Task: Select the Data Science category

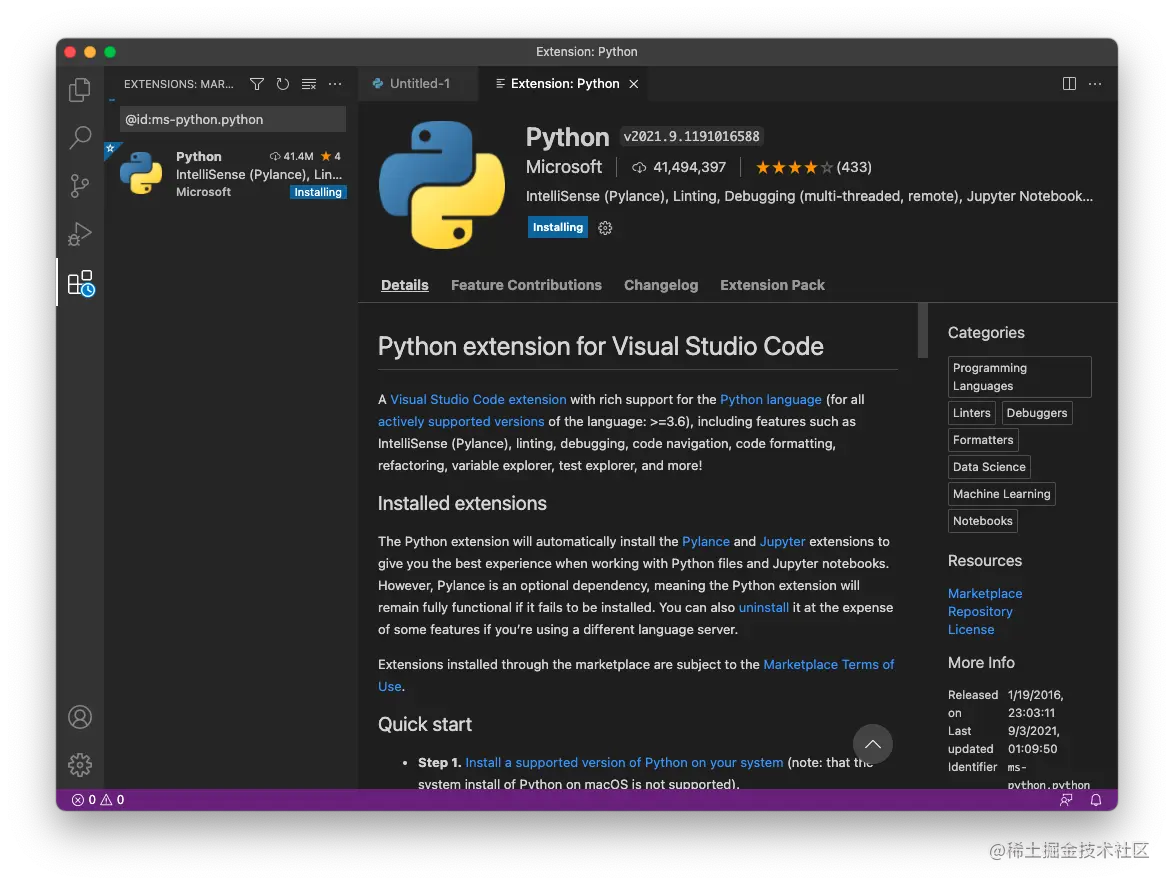Action: click(988, 466)
